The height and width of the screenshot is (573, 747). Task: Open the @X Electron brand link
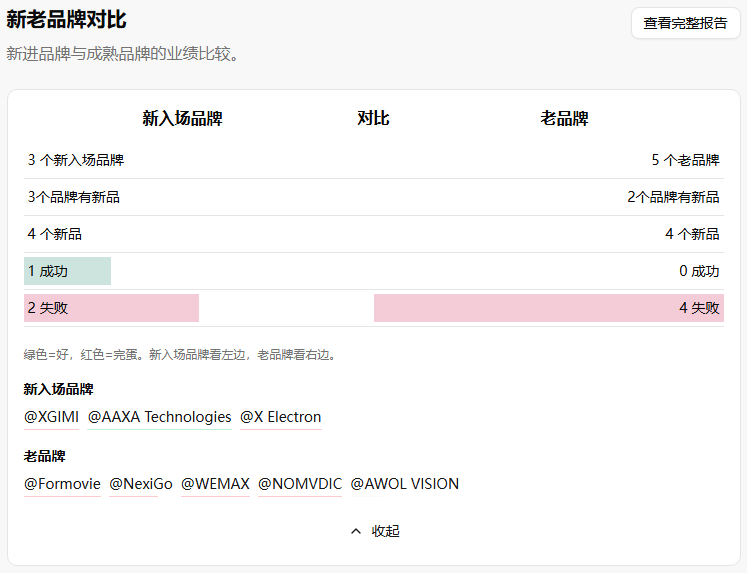280,417
